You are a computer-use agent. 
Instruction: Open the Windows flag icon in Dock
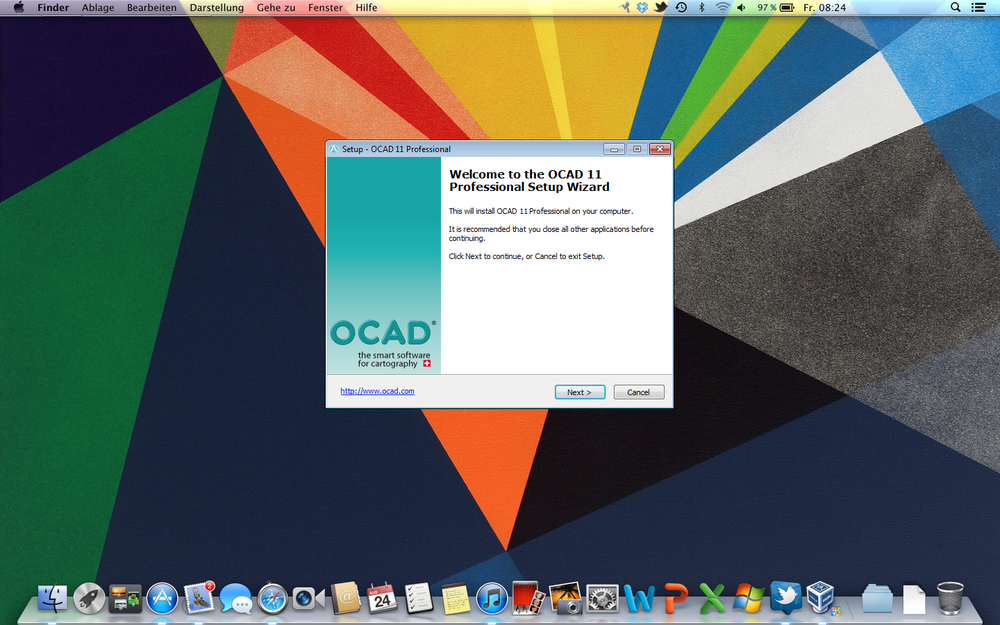coord(749,598)
